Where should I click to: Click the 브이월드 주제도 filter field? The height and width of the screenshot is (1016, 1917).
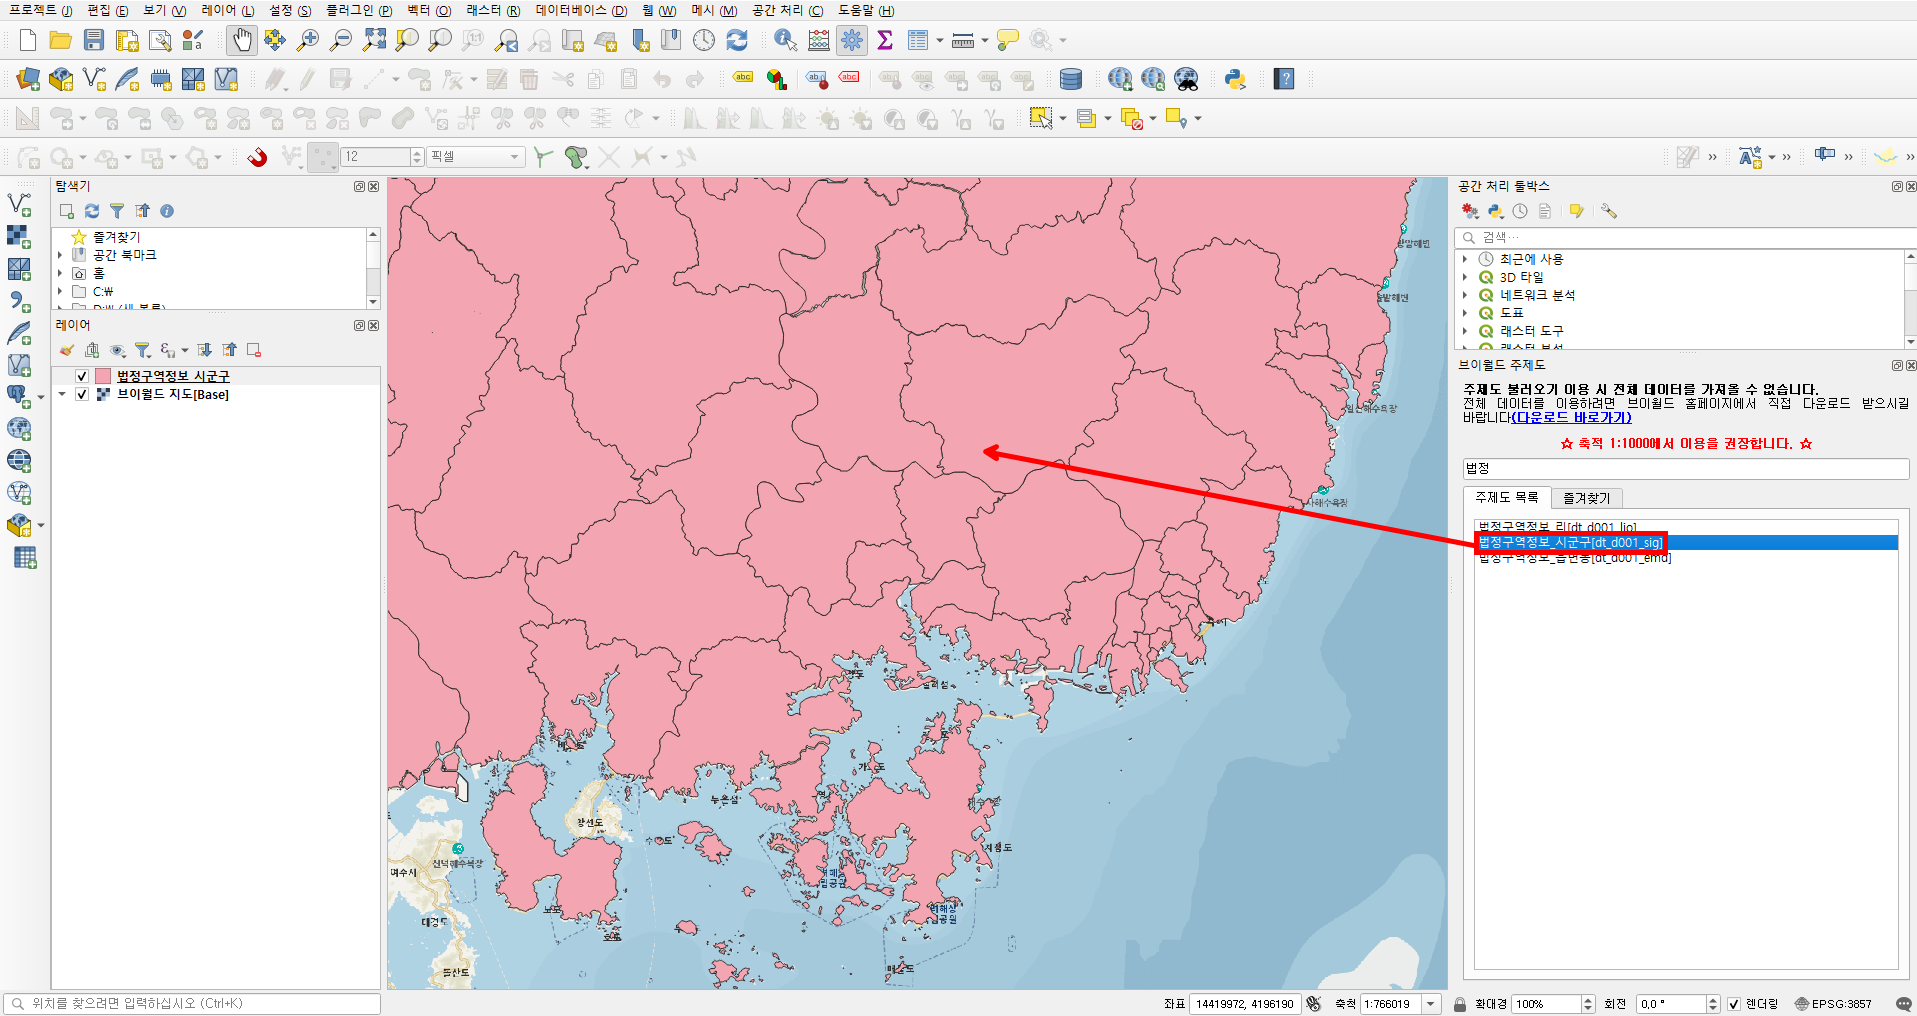pos(1686,468)
